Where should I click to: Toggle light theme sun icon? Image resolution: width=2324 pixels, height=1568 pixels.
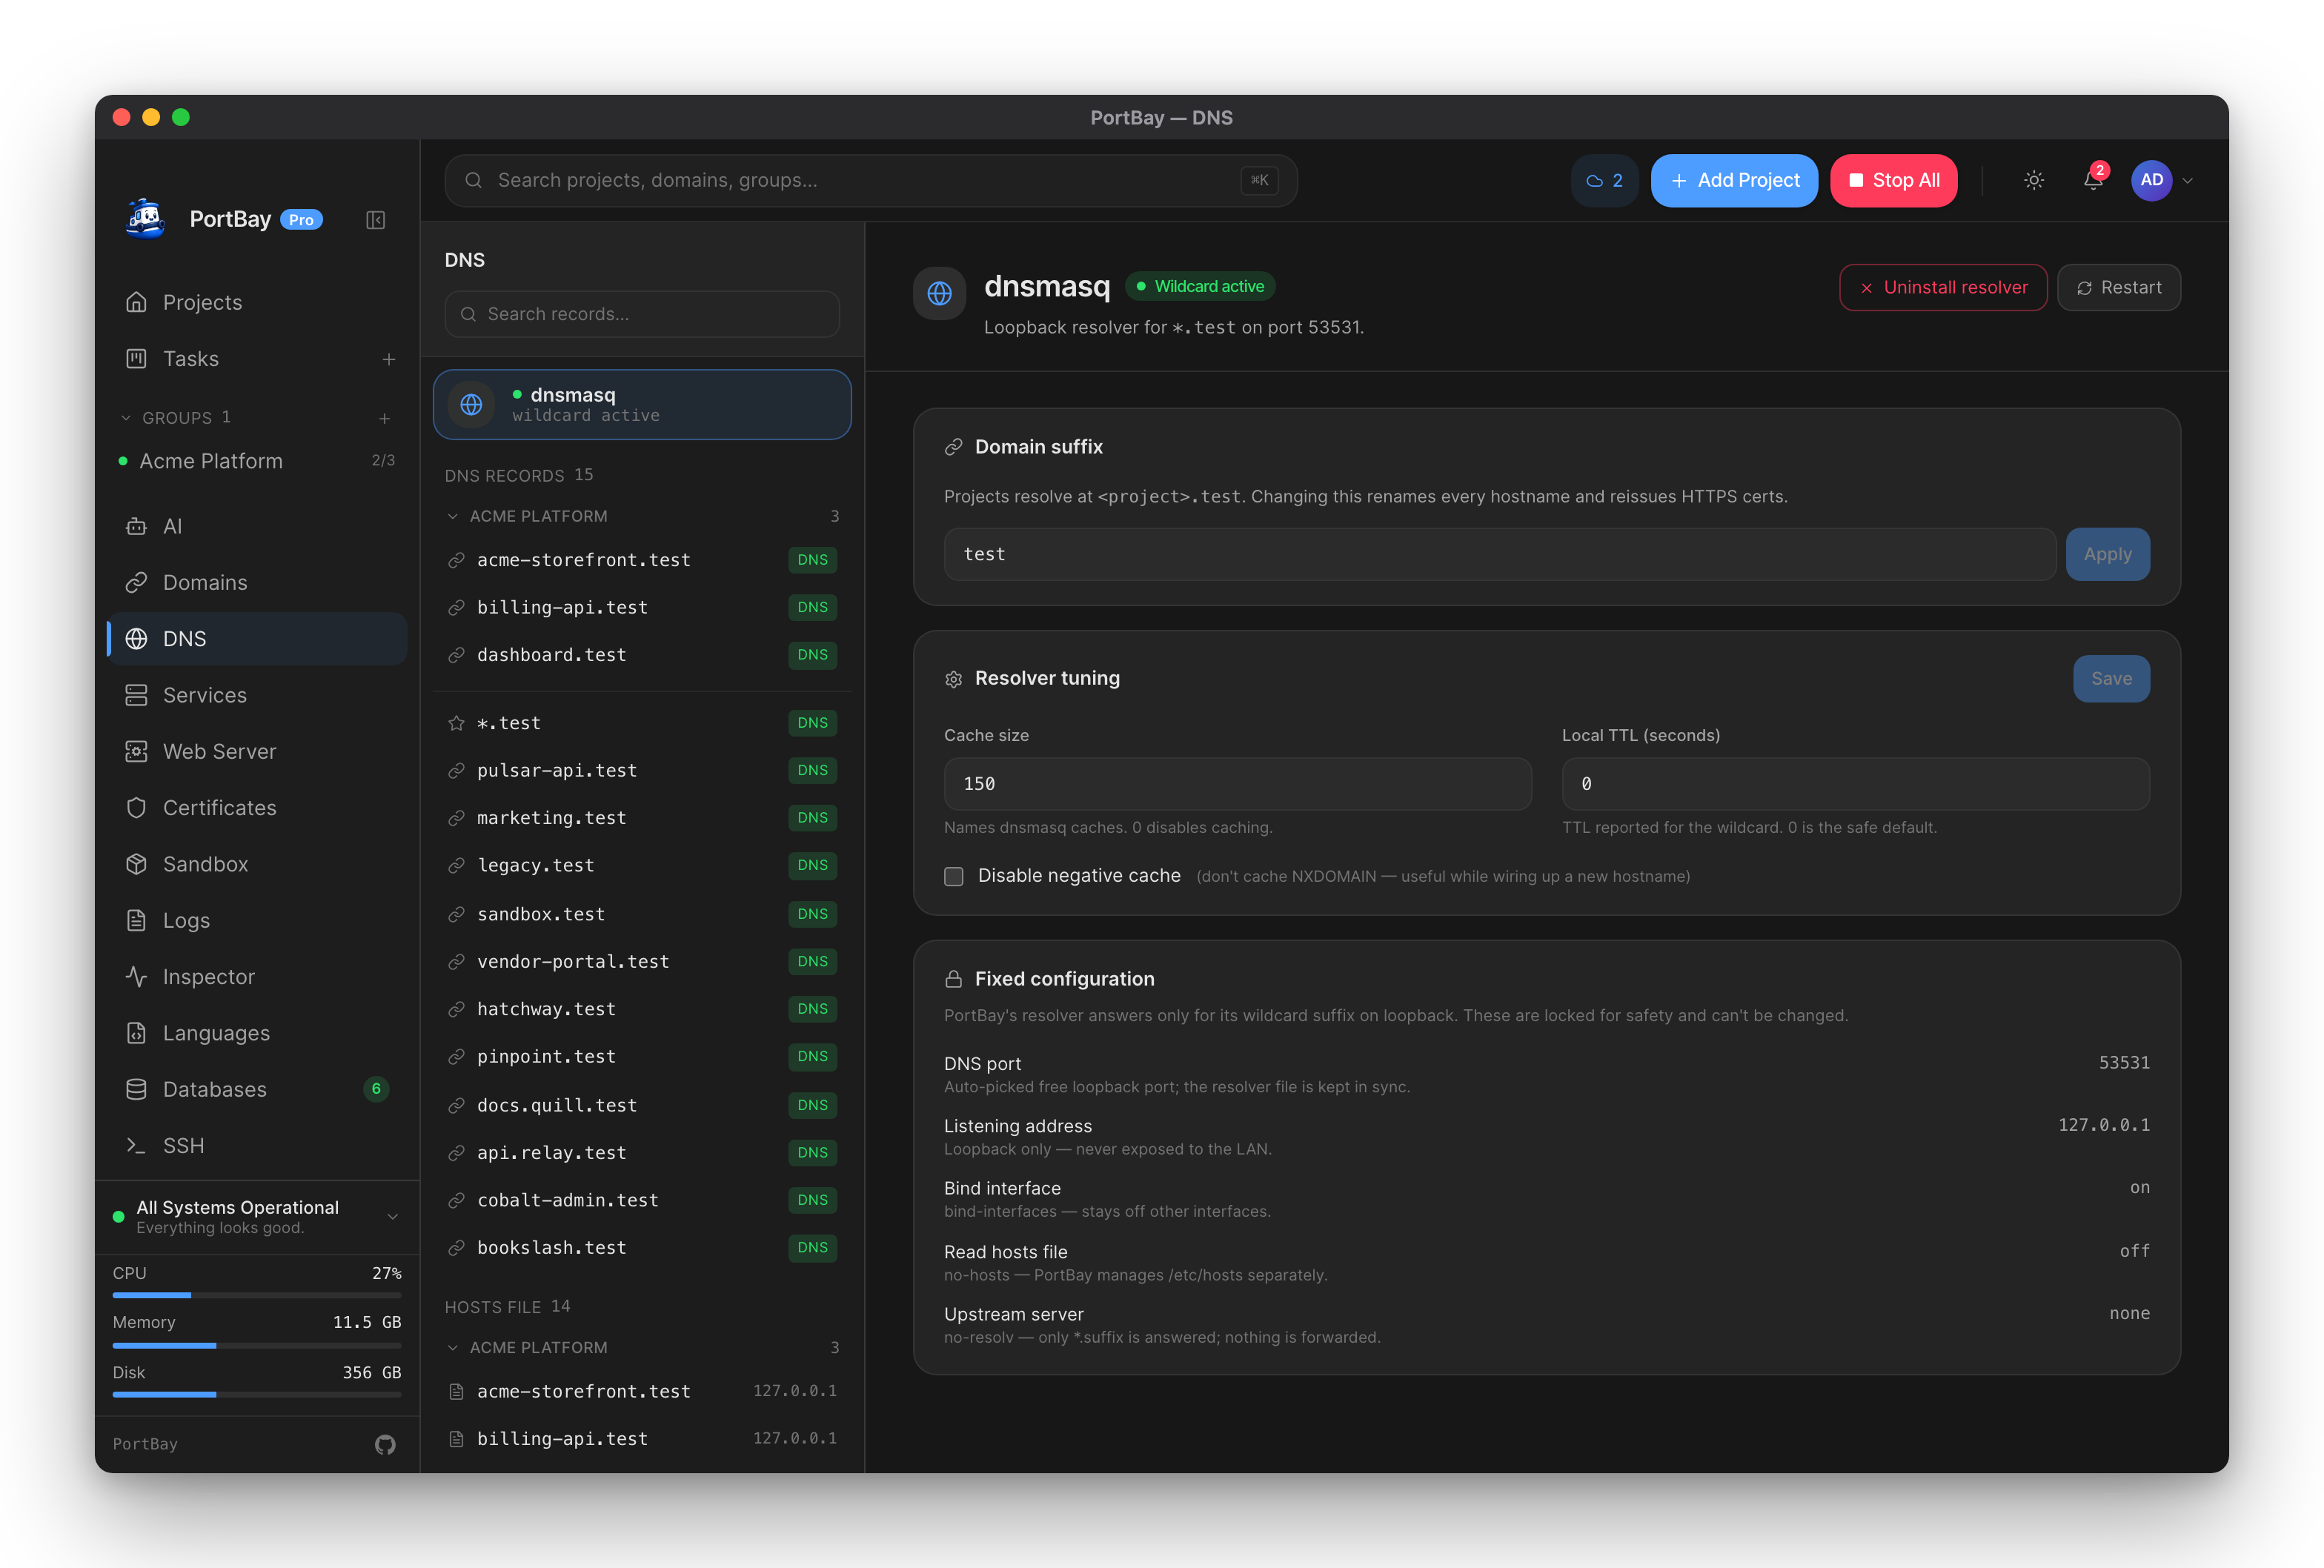2034,180
